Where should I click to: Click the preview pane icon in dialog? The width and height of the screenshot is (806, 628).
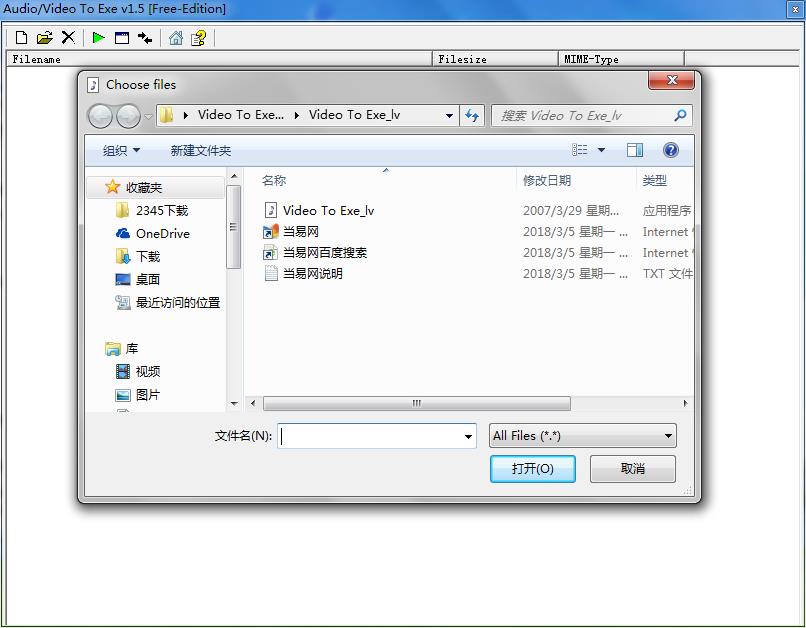coord(635,149)
